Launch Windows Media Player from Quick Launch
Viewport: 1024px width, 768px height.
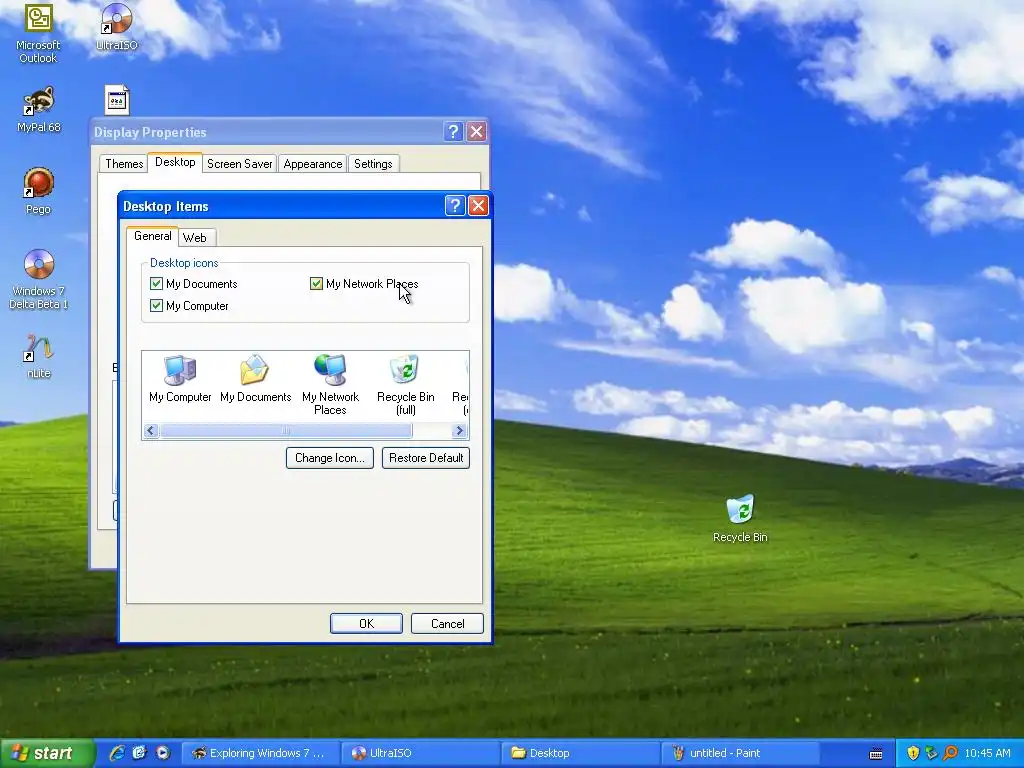point(162,753)
